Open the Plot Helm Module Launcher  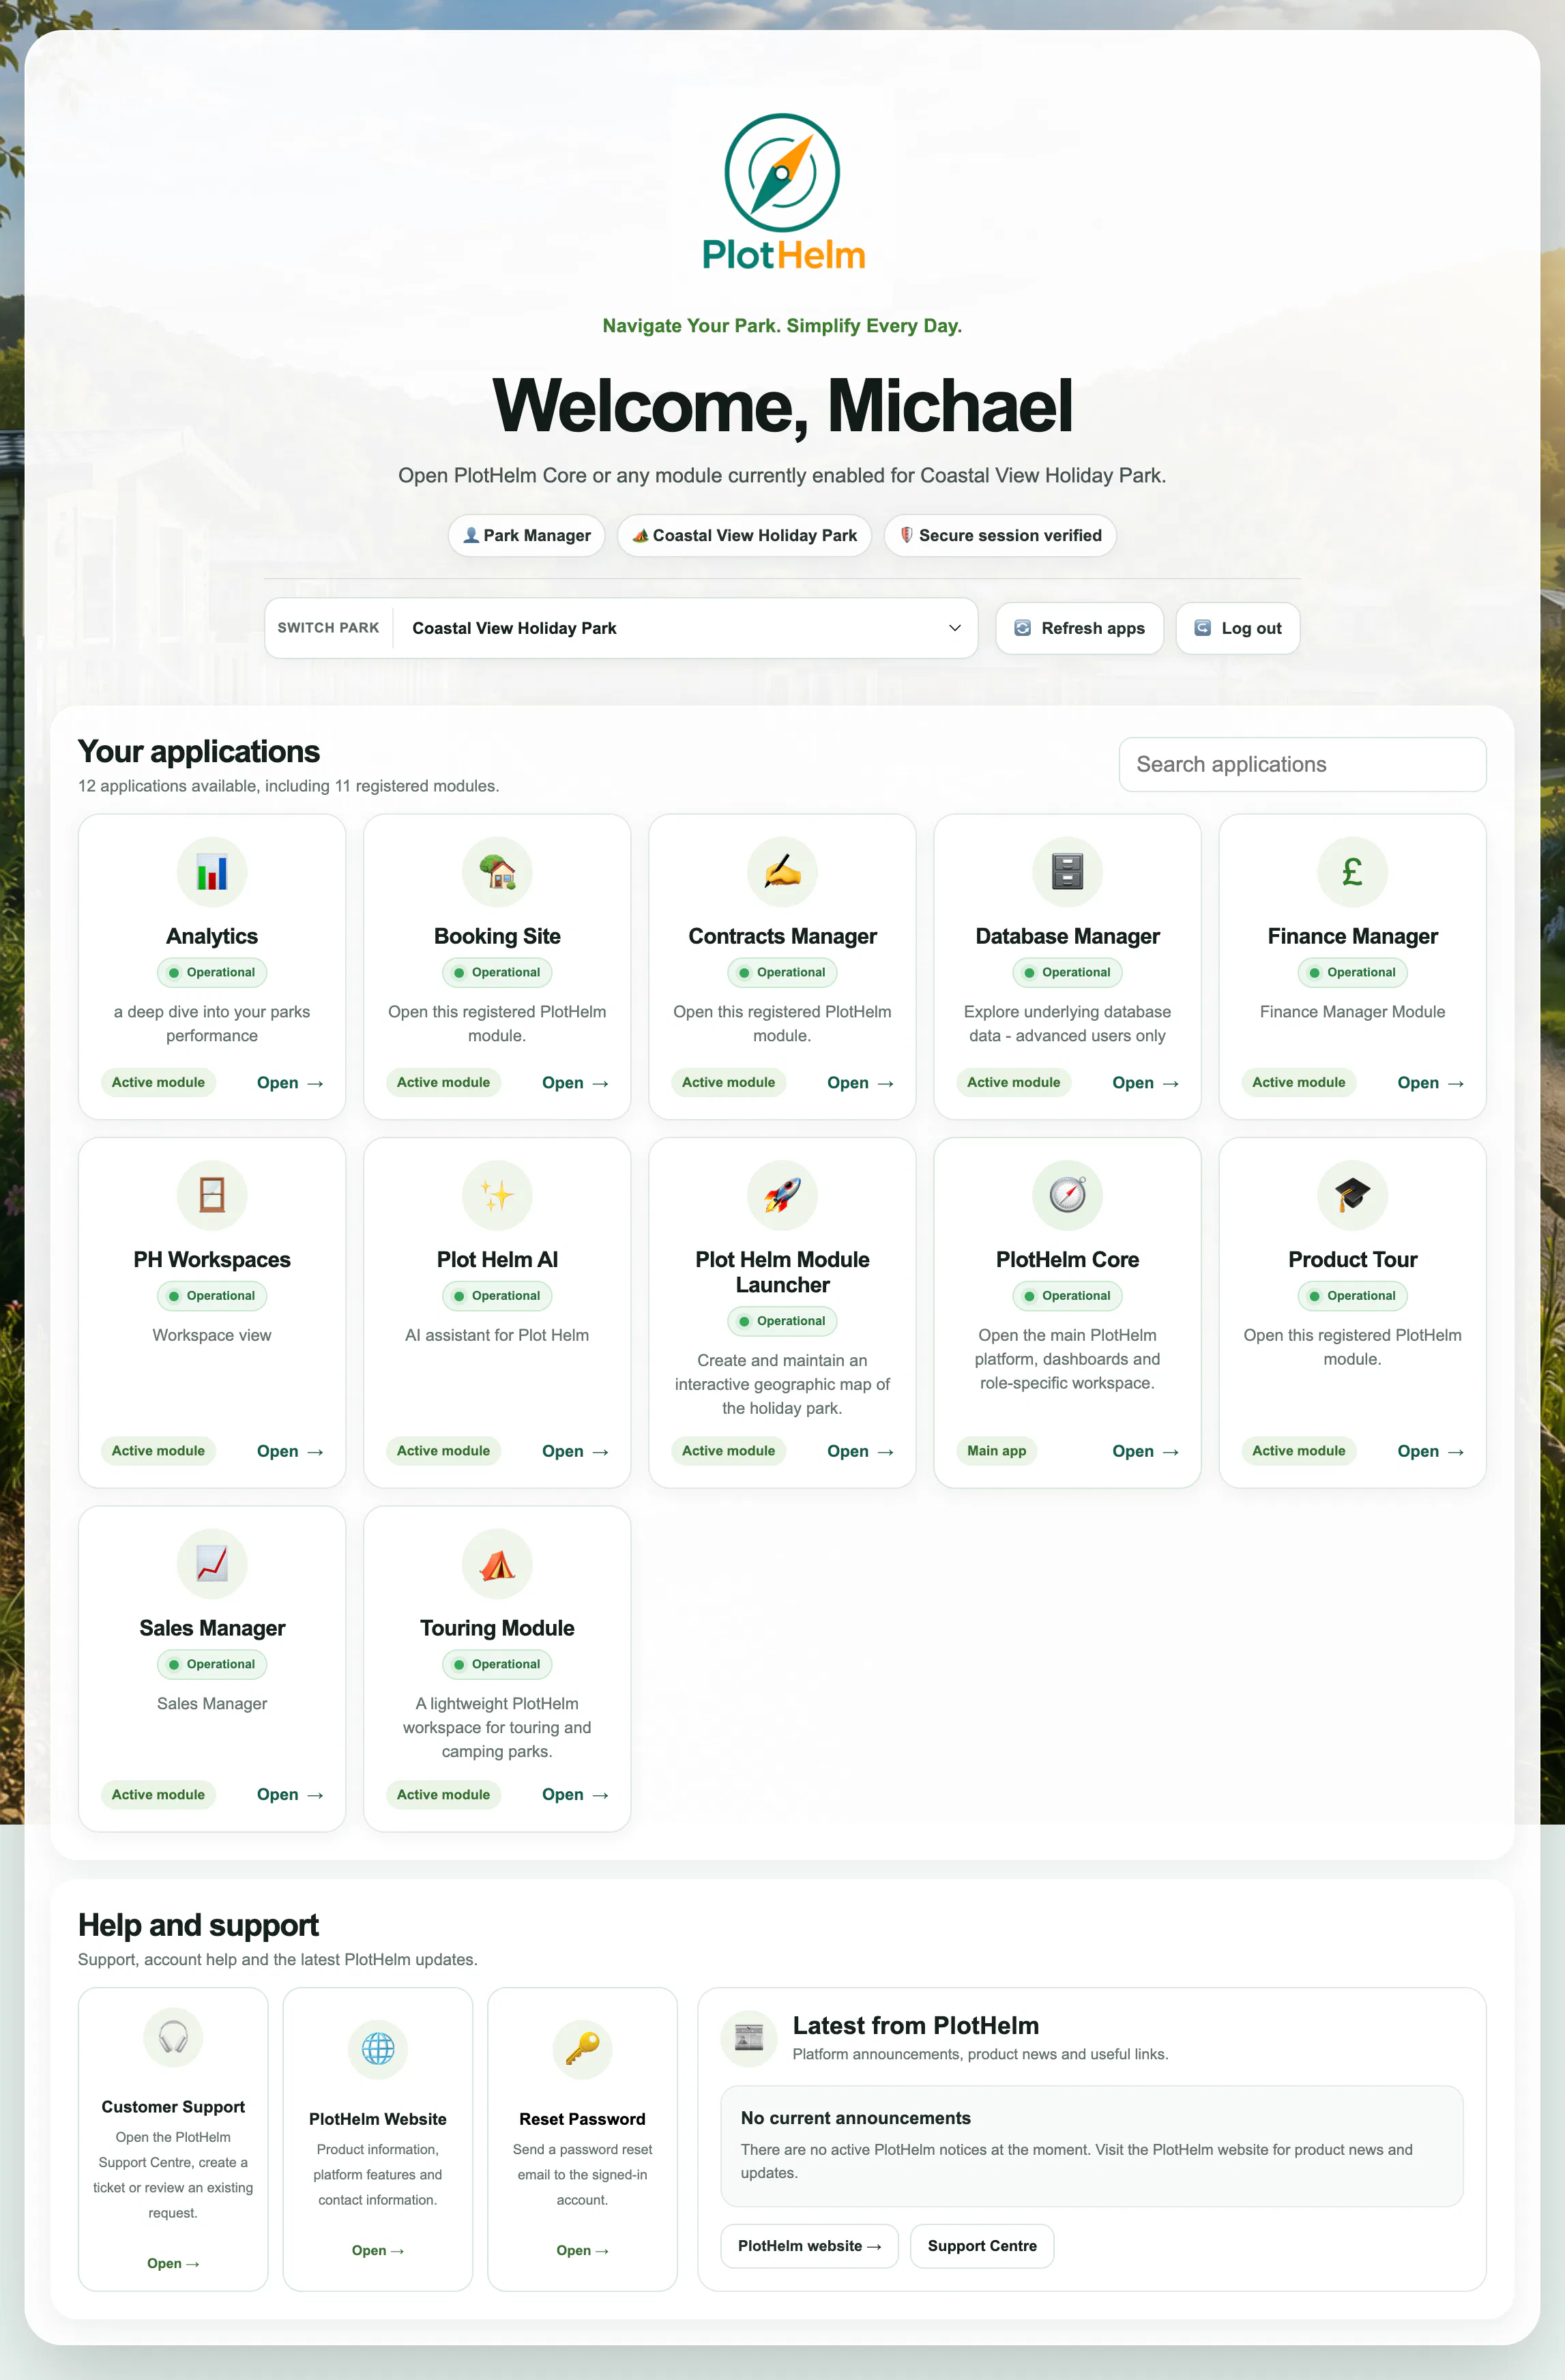pyautogui.click(x=860, y=1451)
